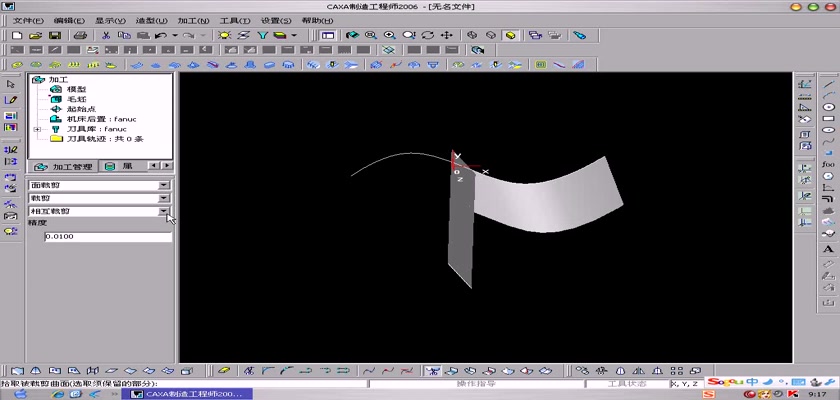Open the 面裁剪 dropdown arrow
840x400 pixels.
[x=164, y=185]
